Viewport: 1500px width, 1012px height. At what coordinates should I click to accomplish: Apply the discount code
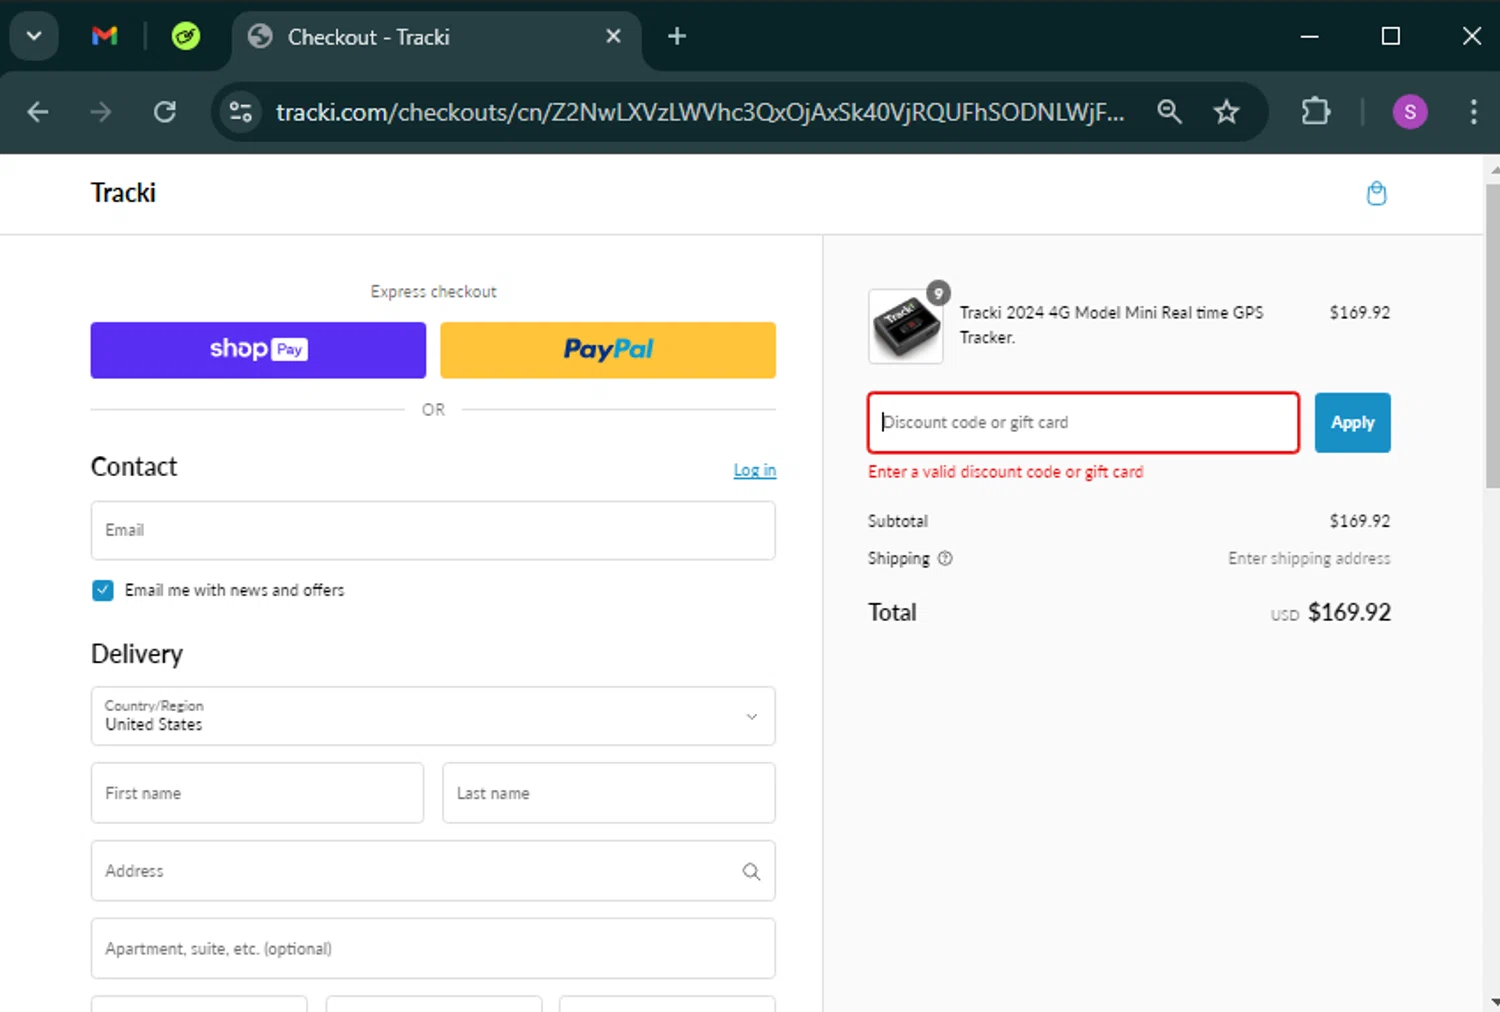1352,423
